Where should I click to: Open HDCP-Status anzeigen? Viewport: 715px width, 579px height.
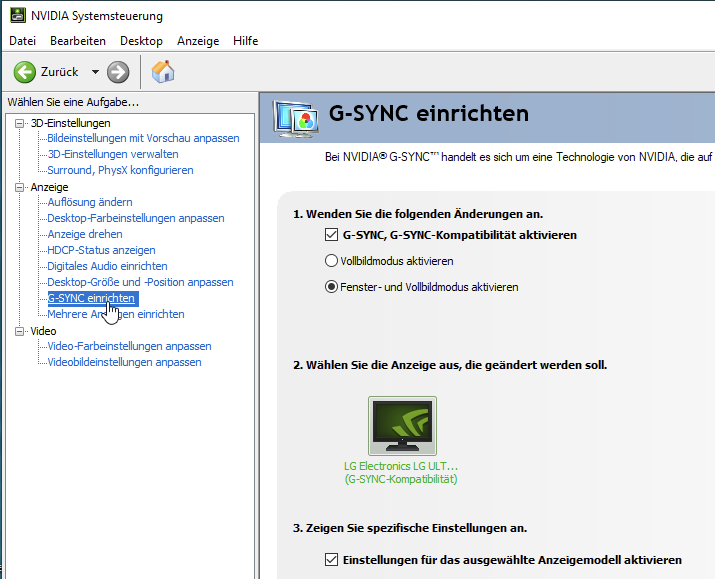pyautogui.click(x=101, y=250)
